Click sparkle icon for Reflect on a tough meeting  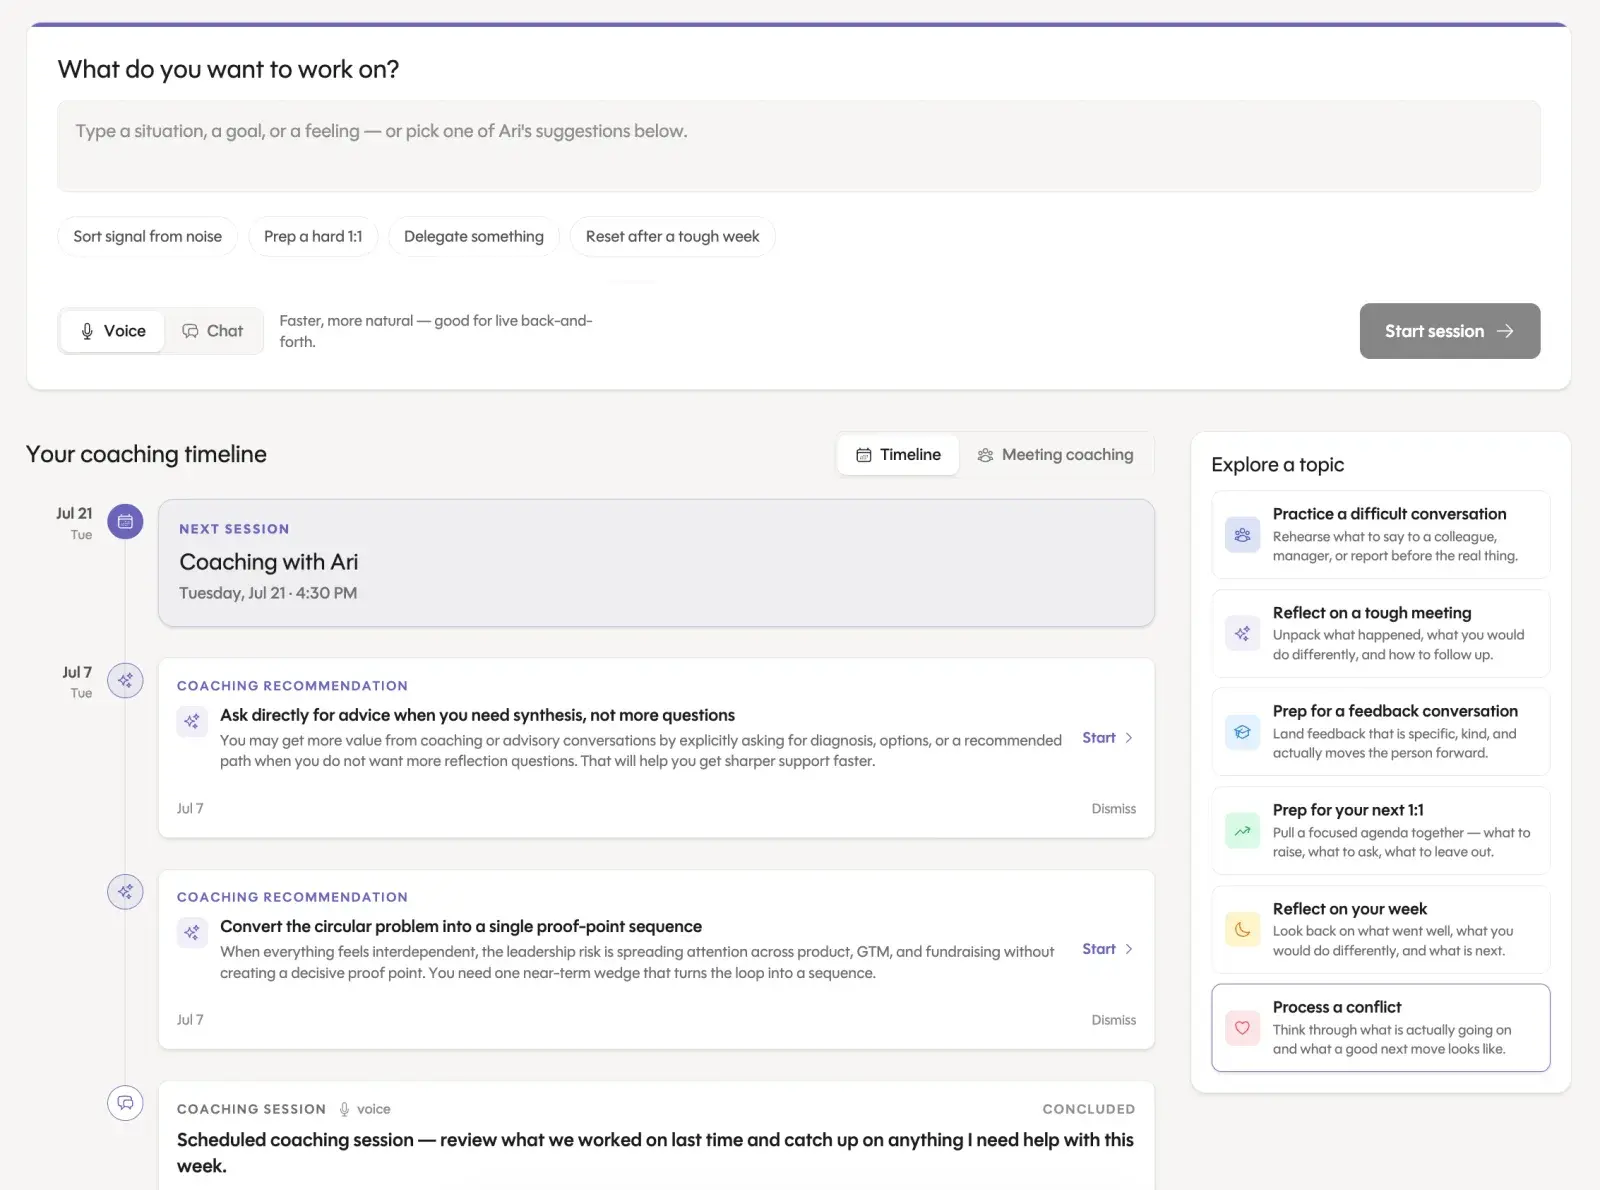click(1242, 633)
